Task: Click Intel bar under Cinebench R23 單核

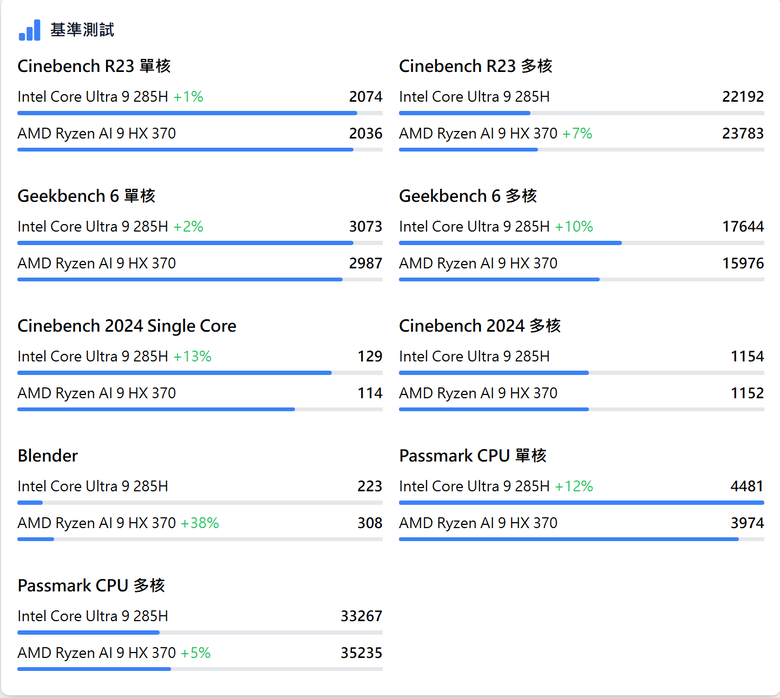Action: coord(200,113)
